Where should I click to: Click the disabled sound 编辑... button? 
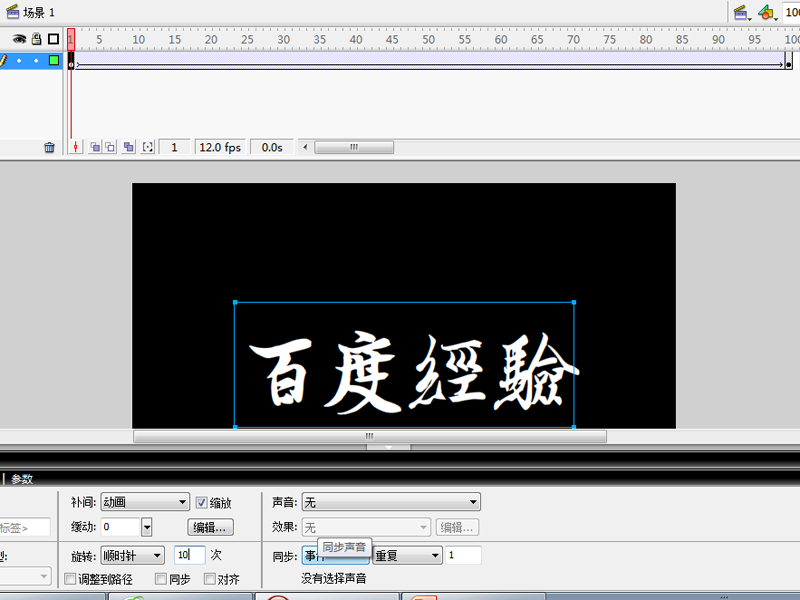[457, 527]
